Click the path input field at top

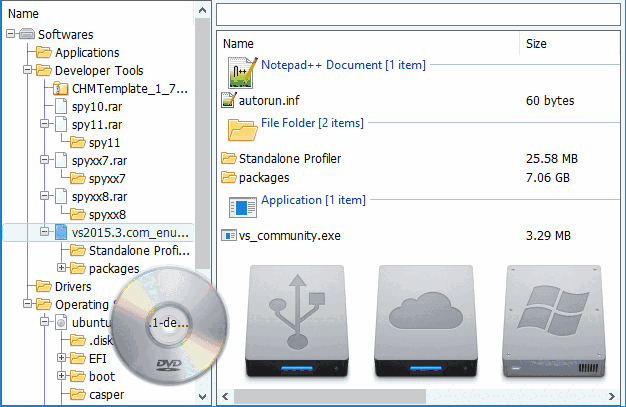coord(418,14)
